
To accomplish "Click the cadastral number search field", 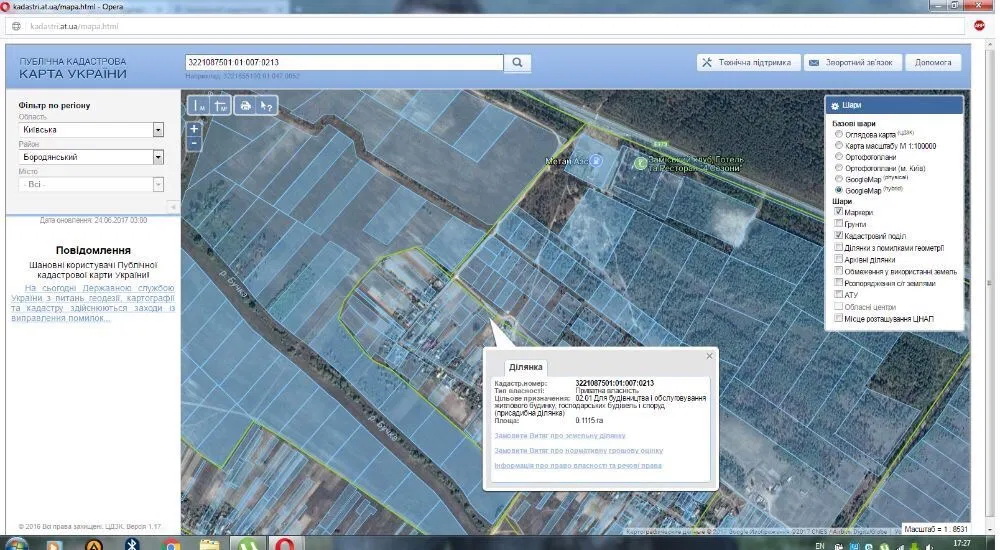I will (x=343, y=62).
